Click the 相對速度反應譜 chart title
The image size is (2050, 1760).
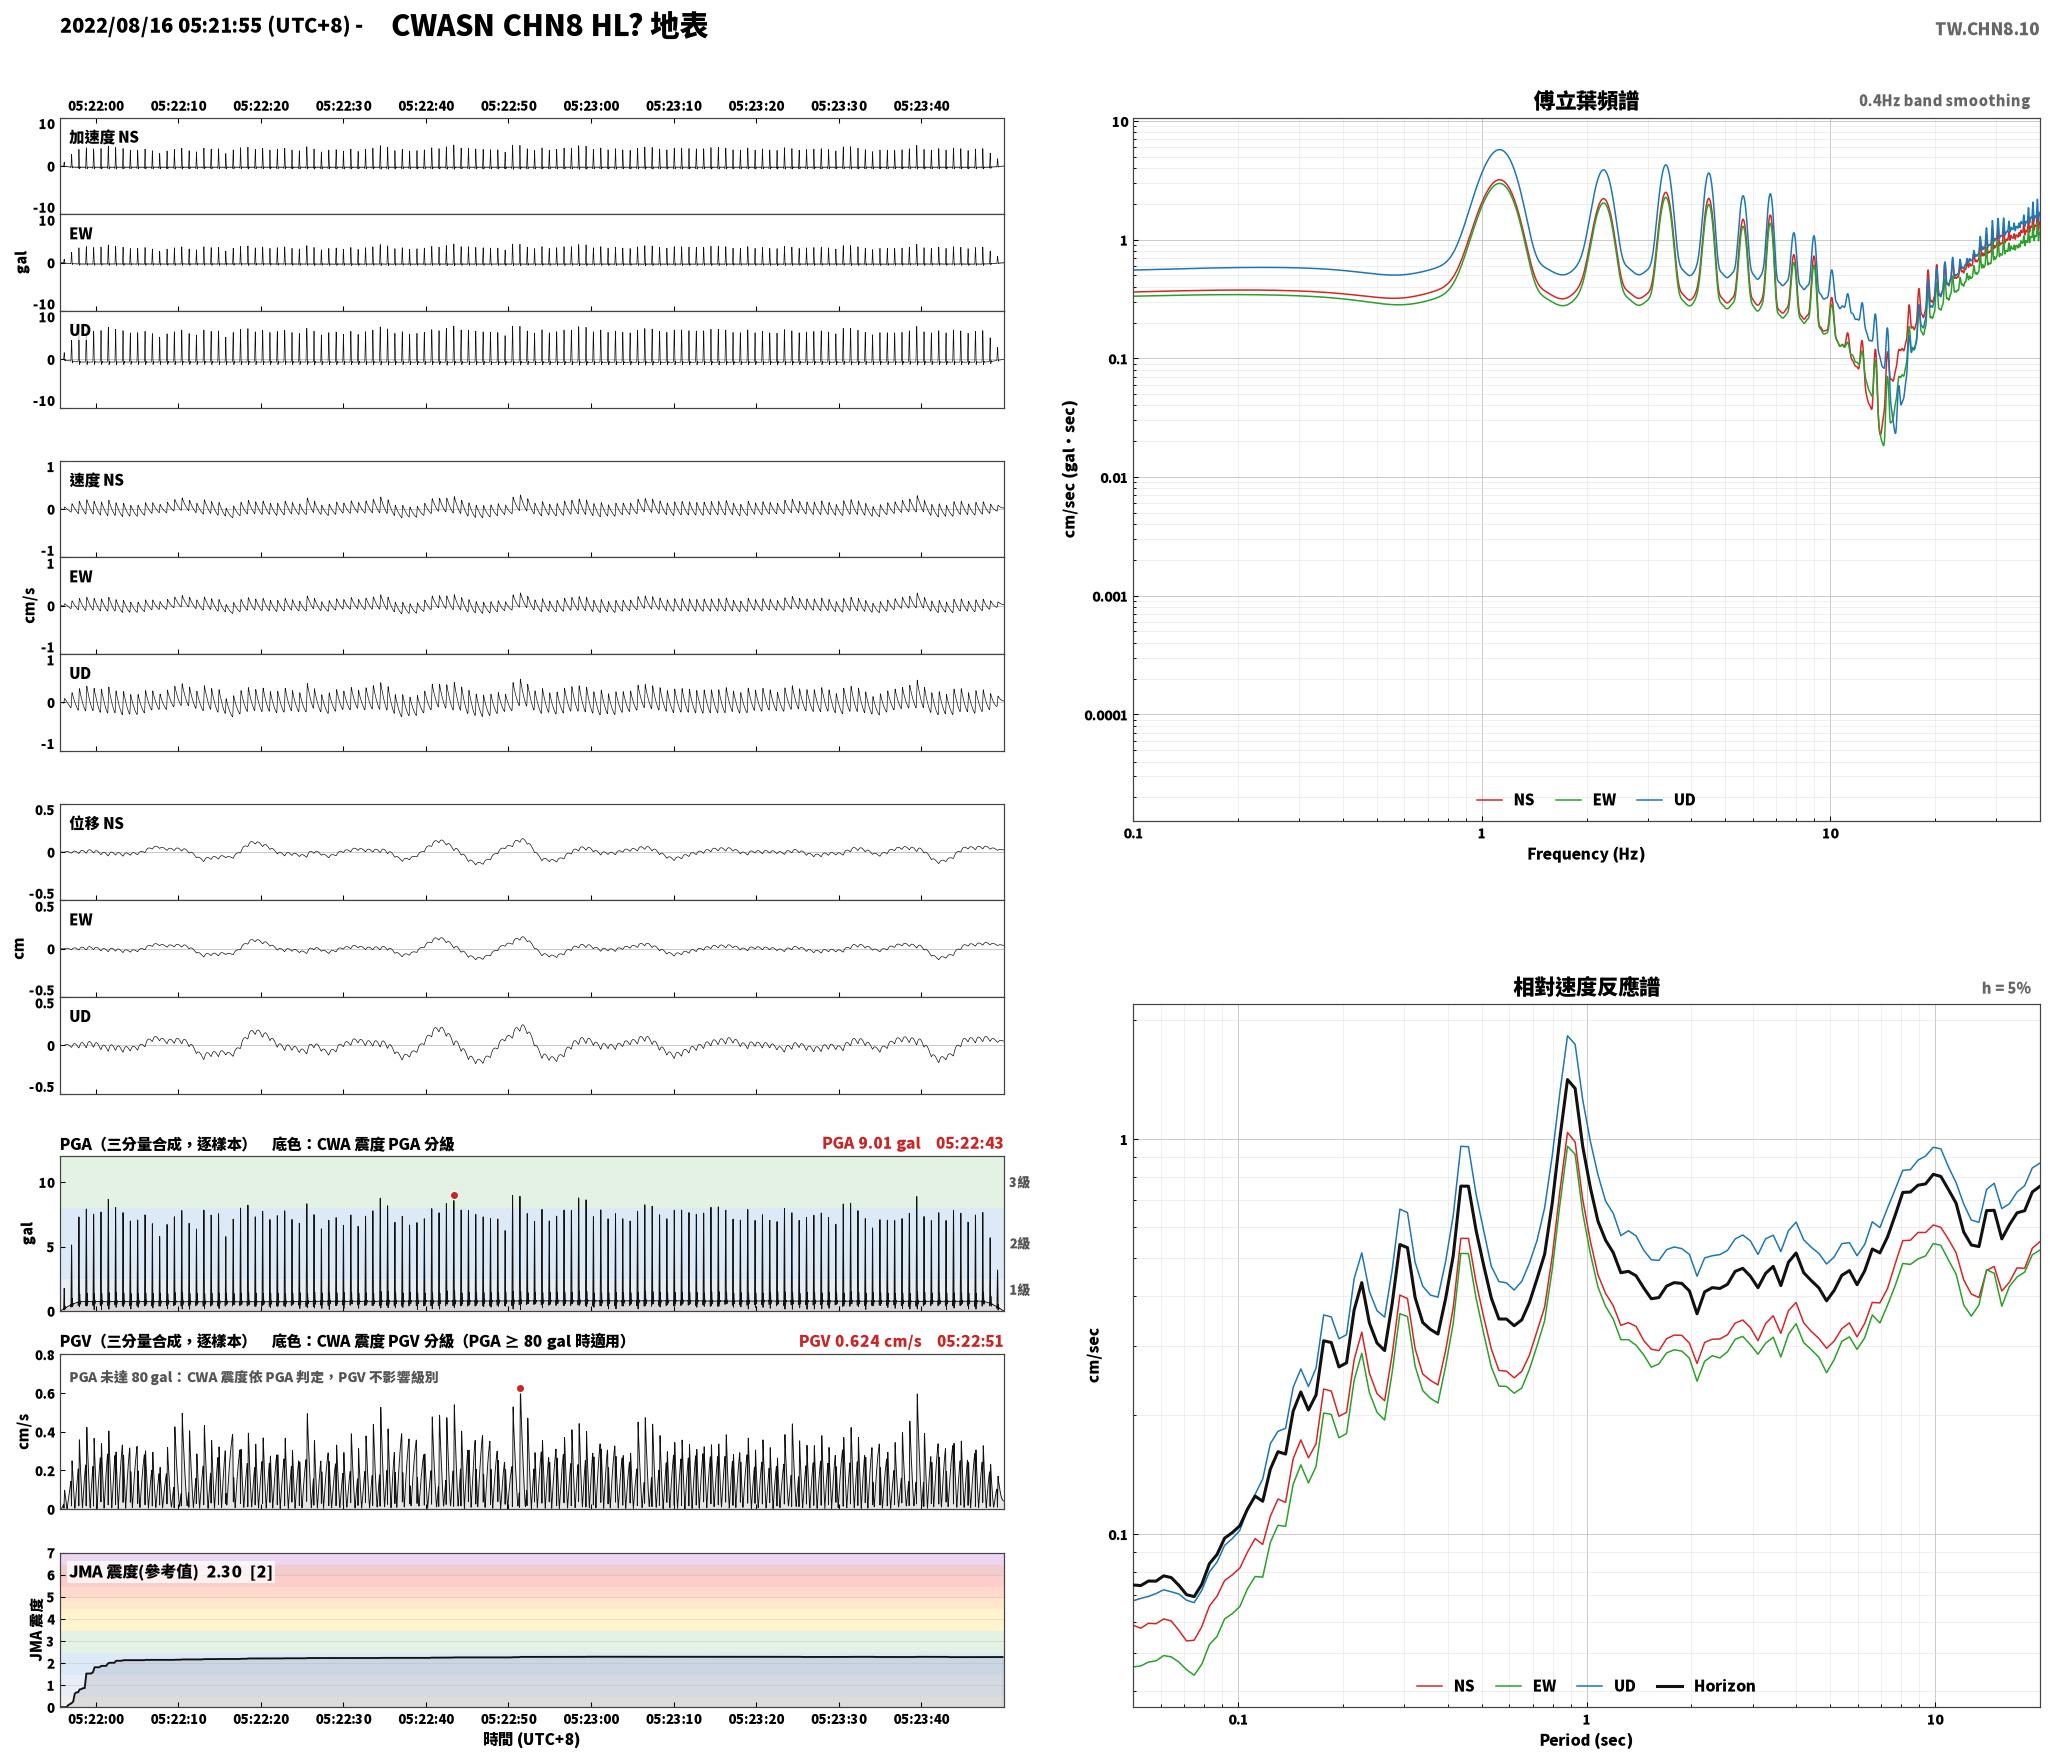1586,987
